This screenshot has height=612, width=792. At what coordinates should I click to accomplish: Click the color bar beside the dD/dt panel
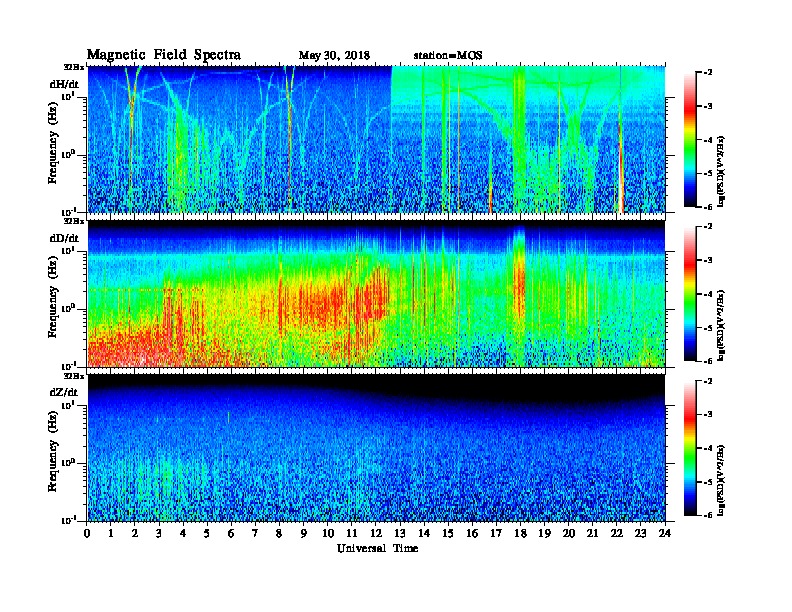(690, 293)
